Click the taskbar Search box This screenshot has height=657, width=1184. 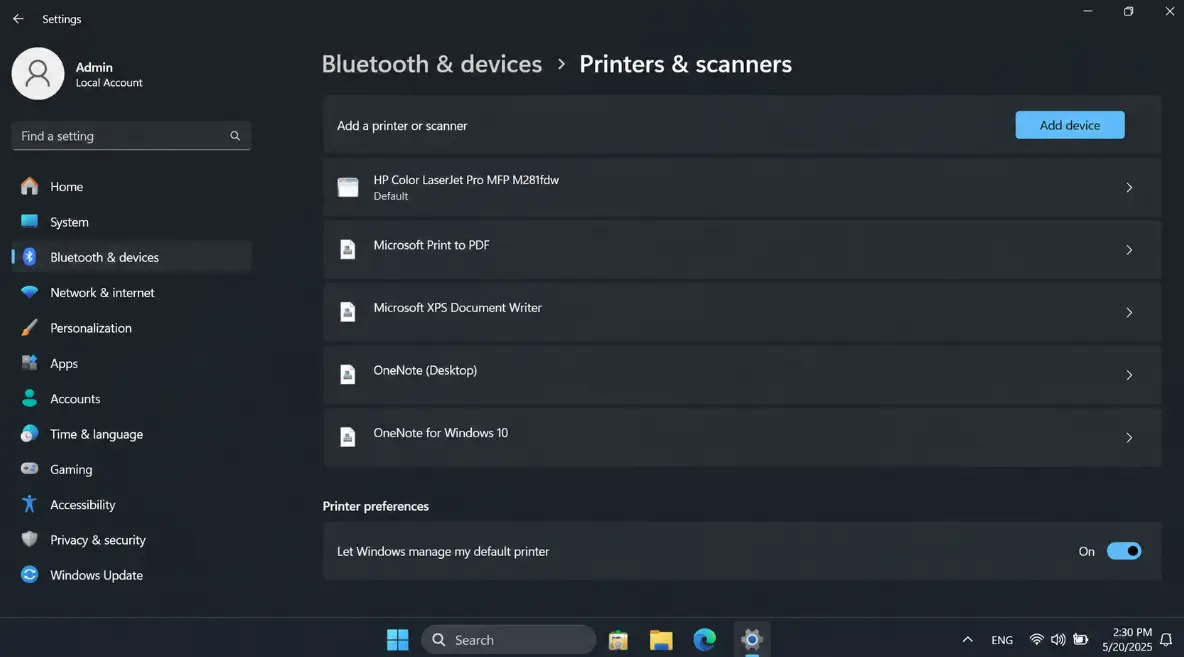tap(508, 640)
